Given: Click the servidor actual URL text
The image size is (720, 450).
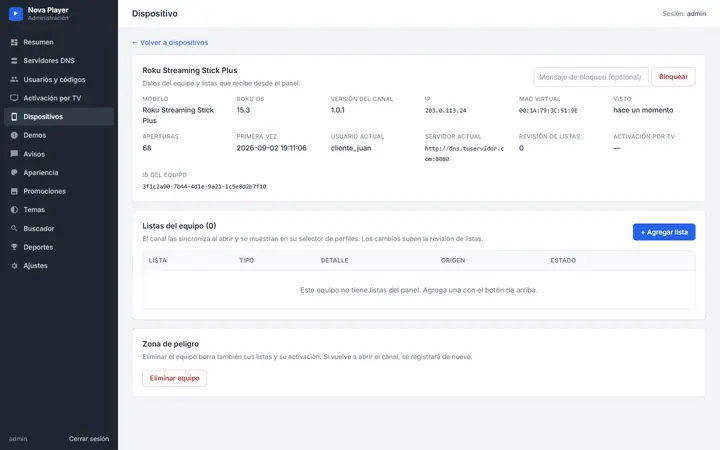Looking at the screenshot, I should point(464,153).
